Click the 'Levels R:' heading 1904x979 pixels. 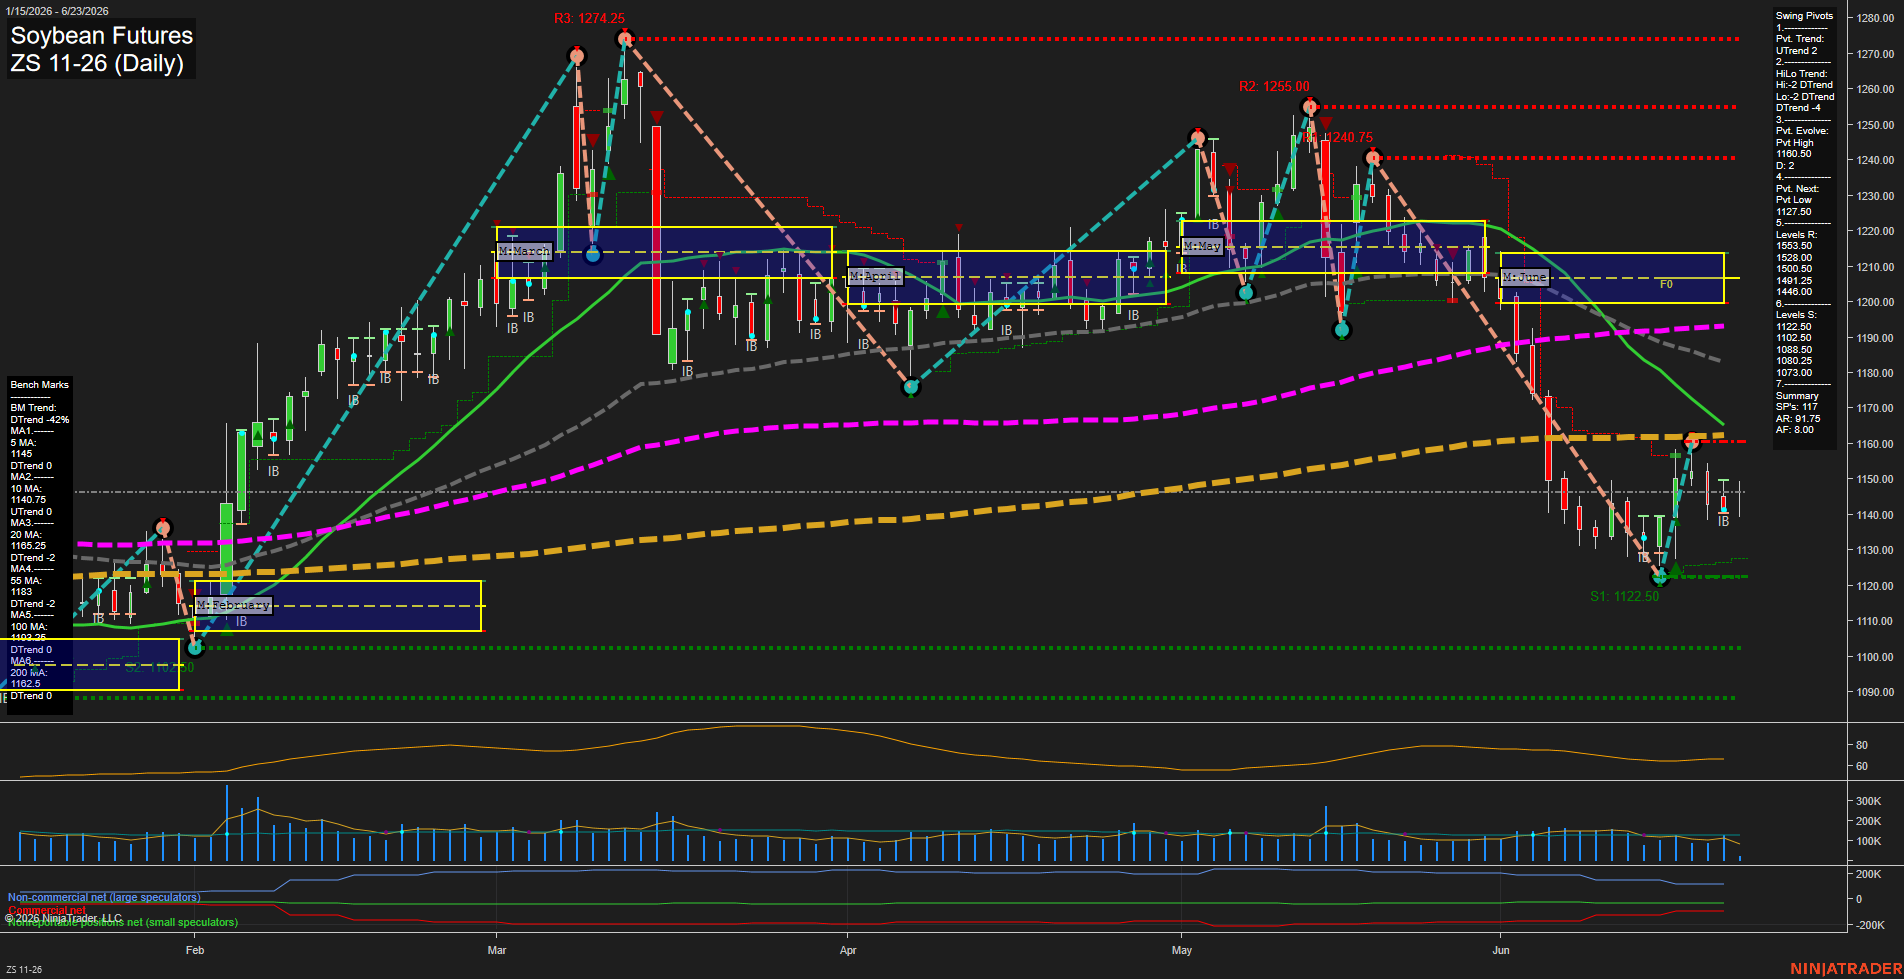tap(1796, 235)
